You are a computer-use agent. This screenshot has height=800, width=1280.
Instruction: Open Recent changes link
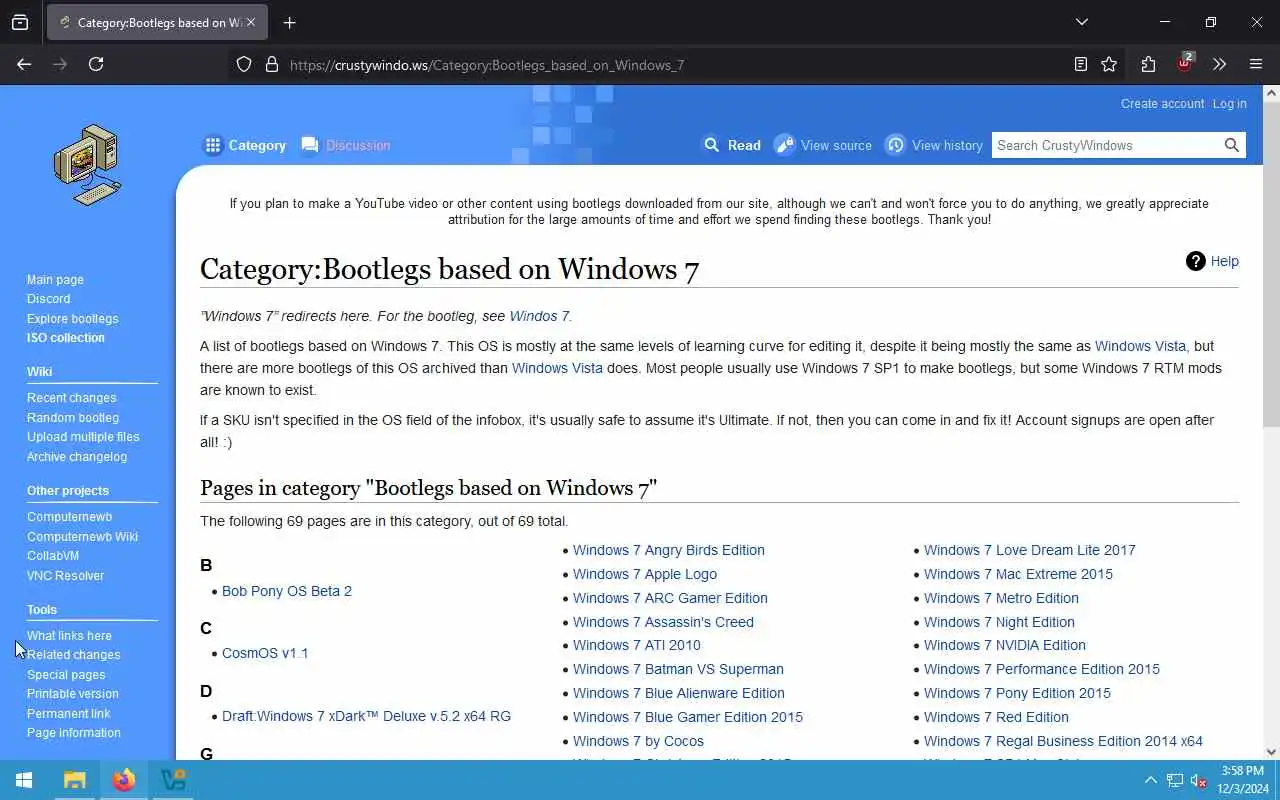pos(71,398)
